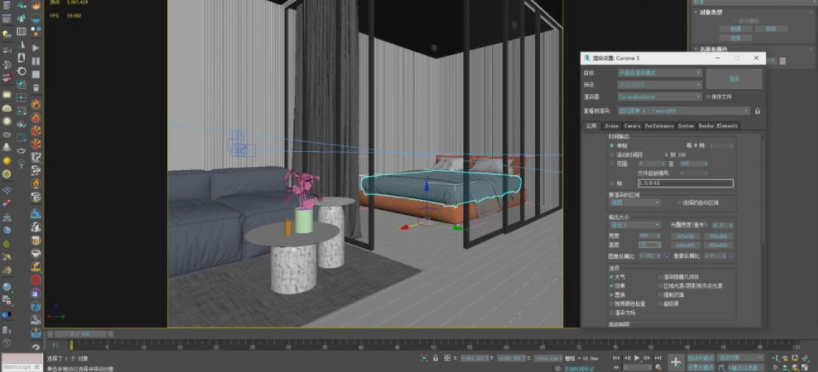Switch to the System tab

tap(686, 126)
